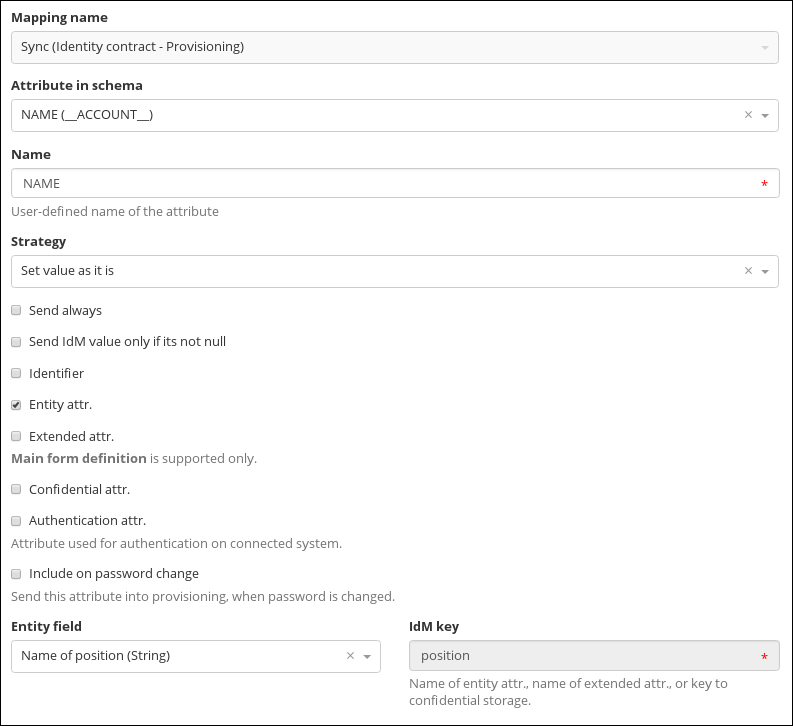Click 'Attribute used for authentication' help text
The height and width of the screenshot is (726, 793).
pyautogui.click(x=177, y=543)
